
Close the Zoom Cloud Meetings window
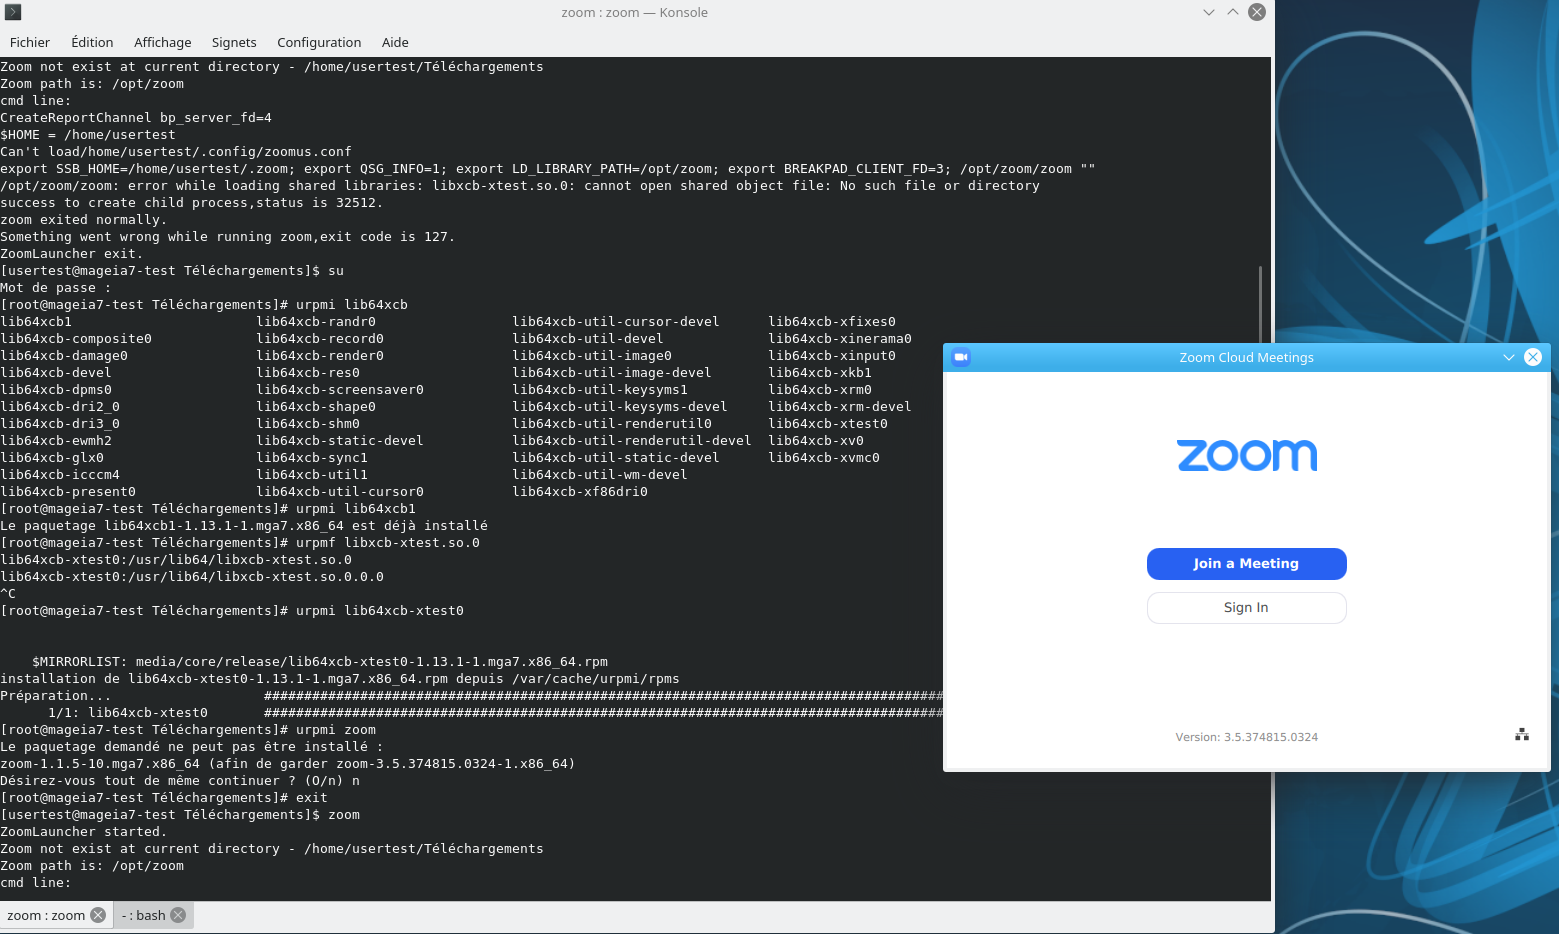click(1533, 357)
